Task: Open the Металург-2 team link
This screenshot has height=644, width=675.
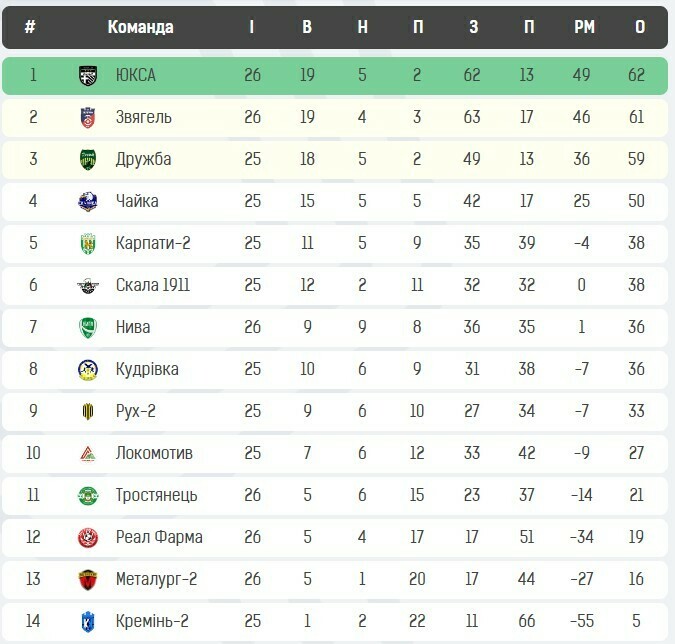Action: coord(155,579)
